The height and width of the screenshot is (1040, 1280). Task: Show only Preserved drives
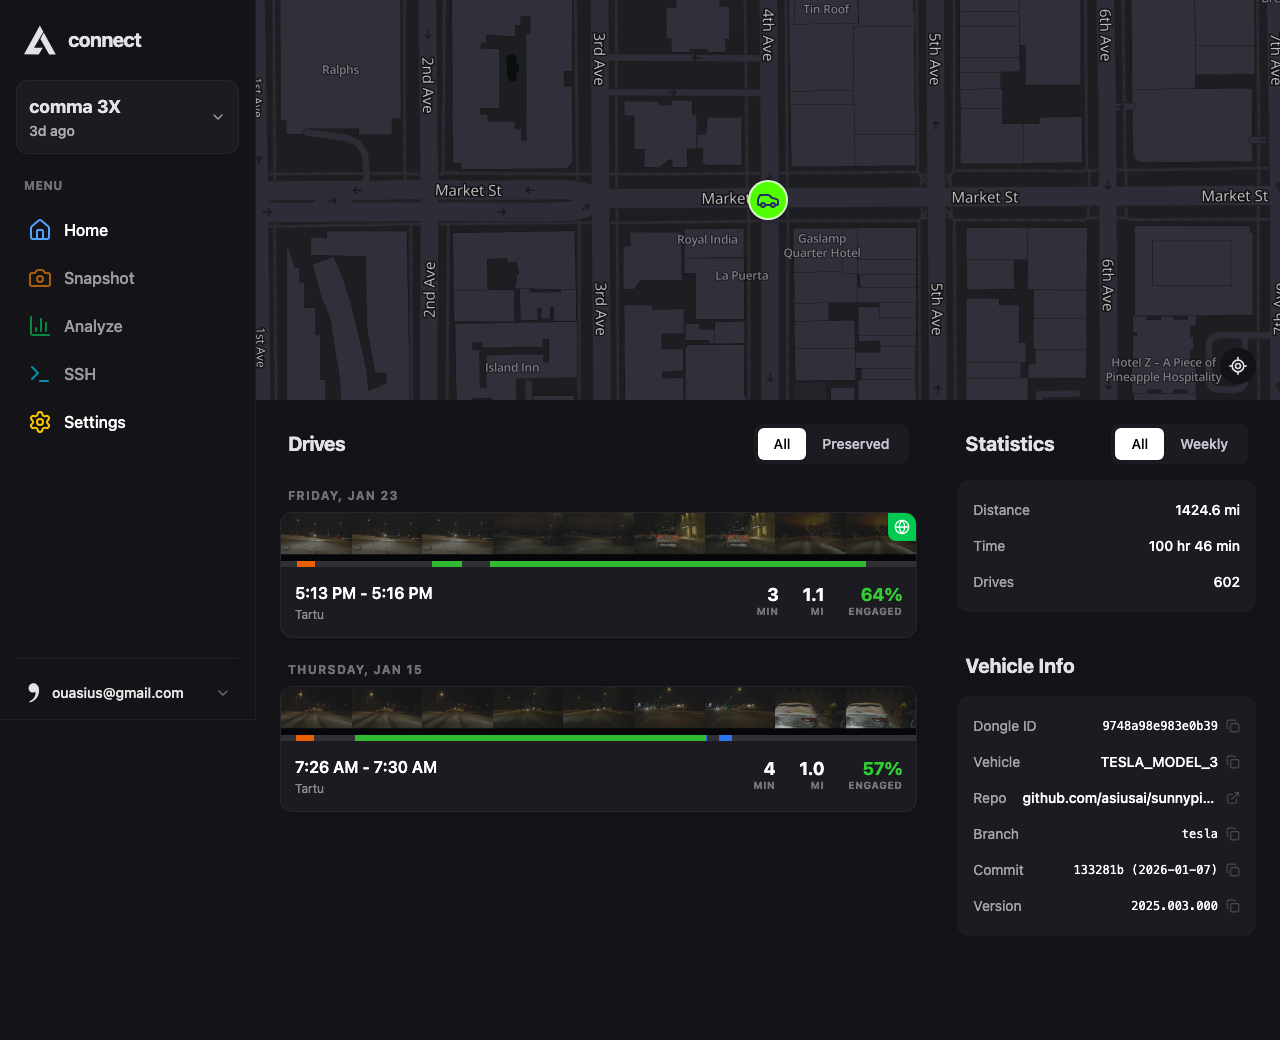(855, 444)
